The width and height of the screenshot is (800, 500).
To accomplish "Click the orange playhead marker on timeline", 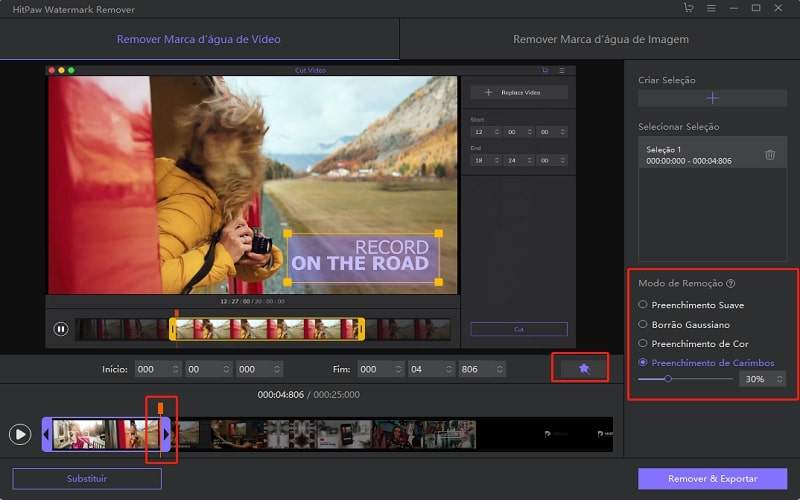I will tap(160, 407).
